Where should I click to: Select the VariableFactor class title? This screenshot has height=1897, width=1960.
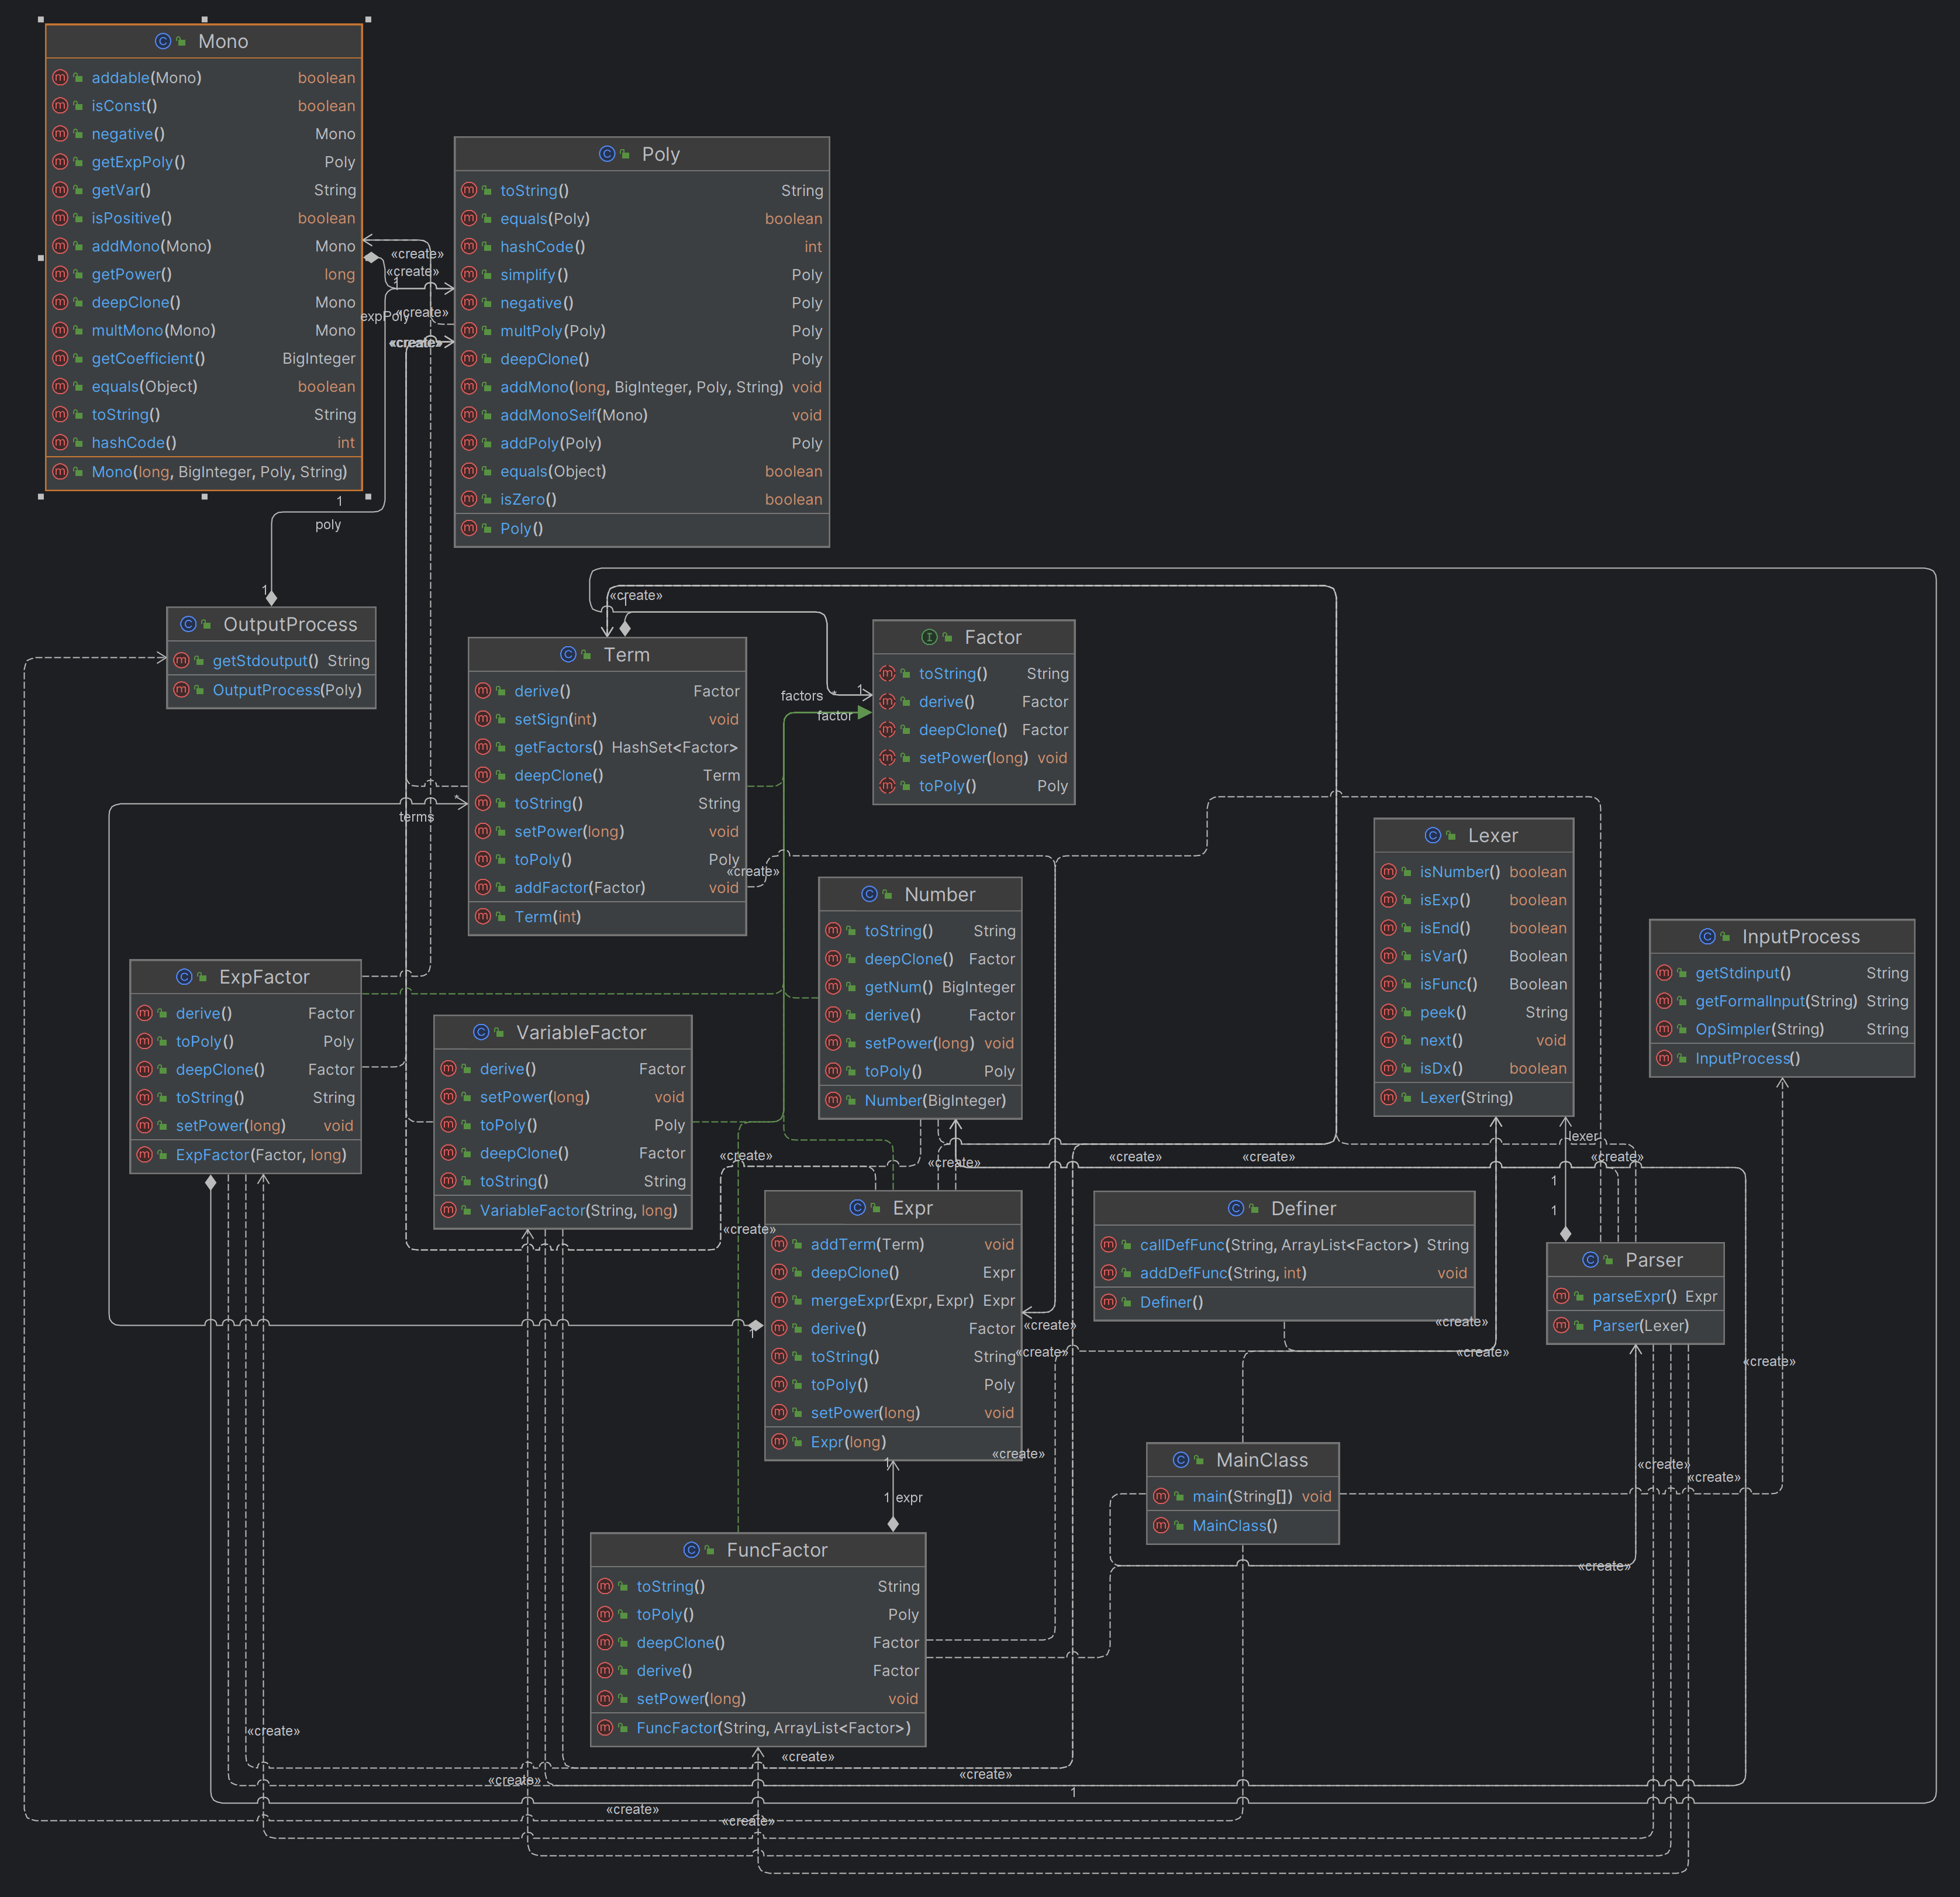point(563,1032)
